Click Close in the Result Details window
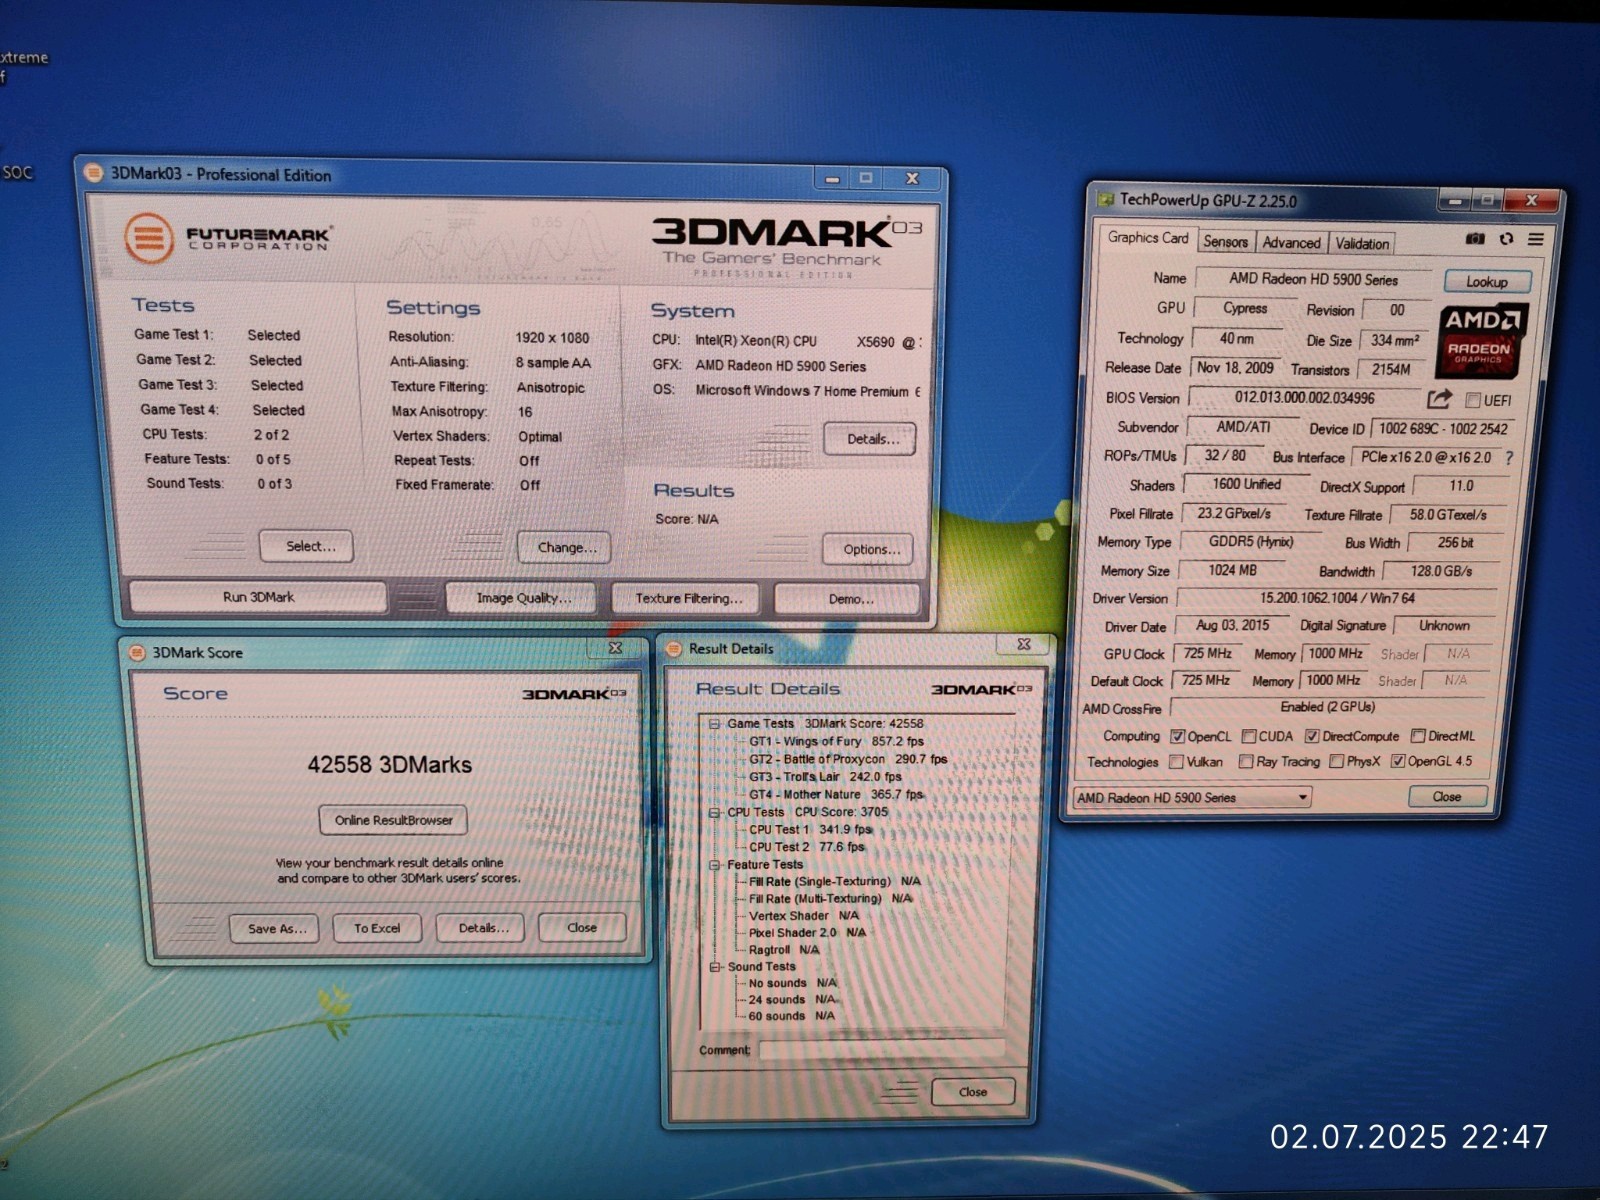1600x1200 pixels. point(973,1092)
